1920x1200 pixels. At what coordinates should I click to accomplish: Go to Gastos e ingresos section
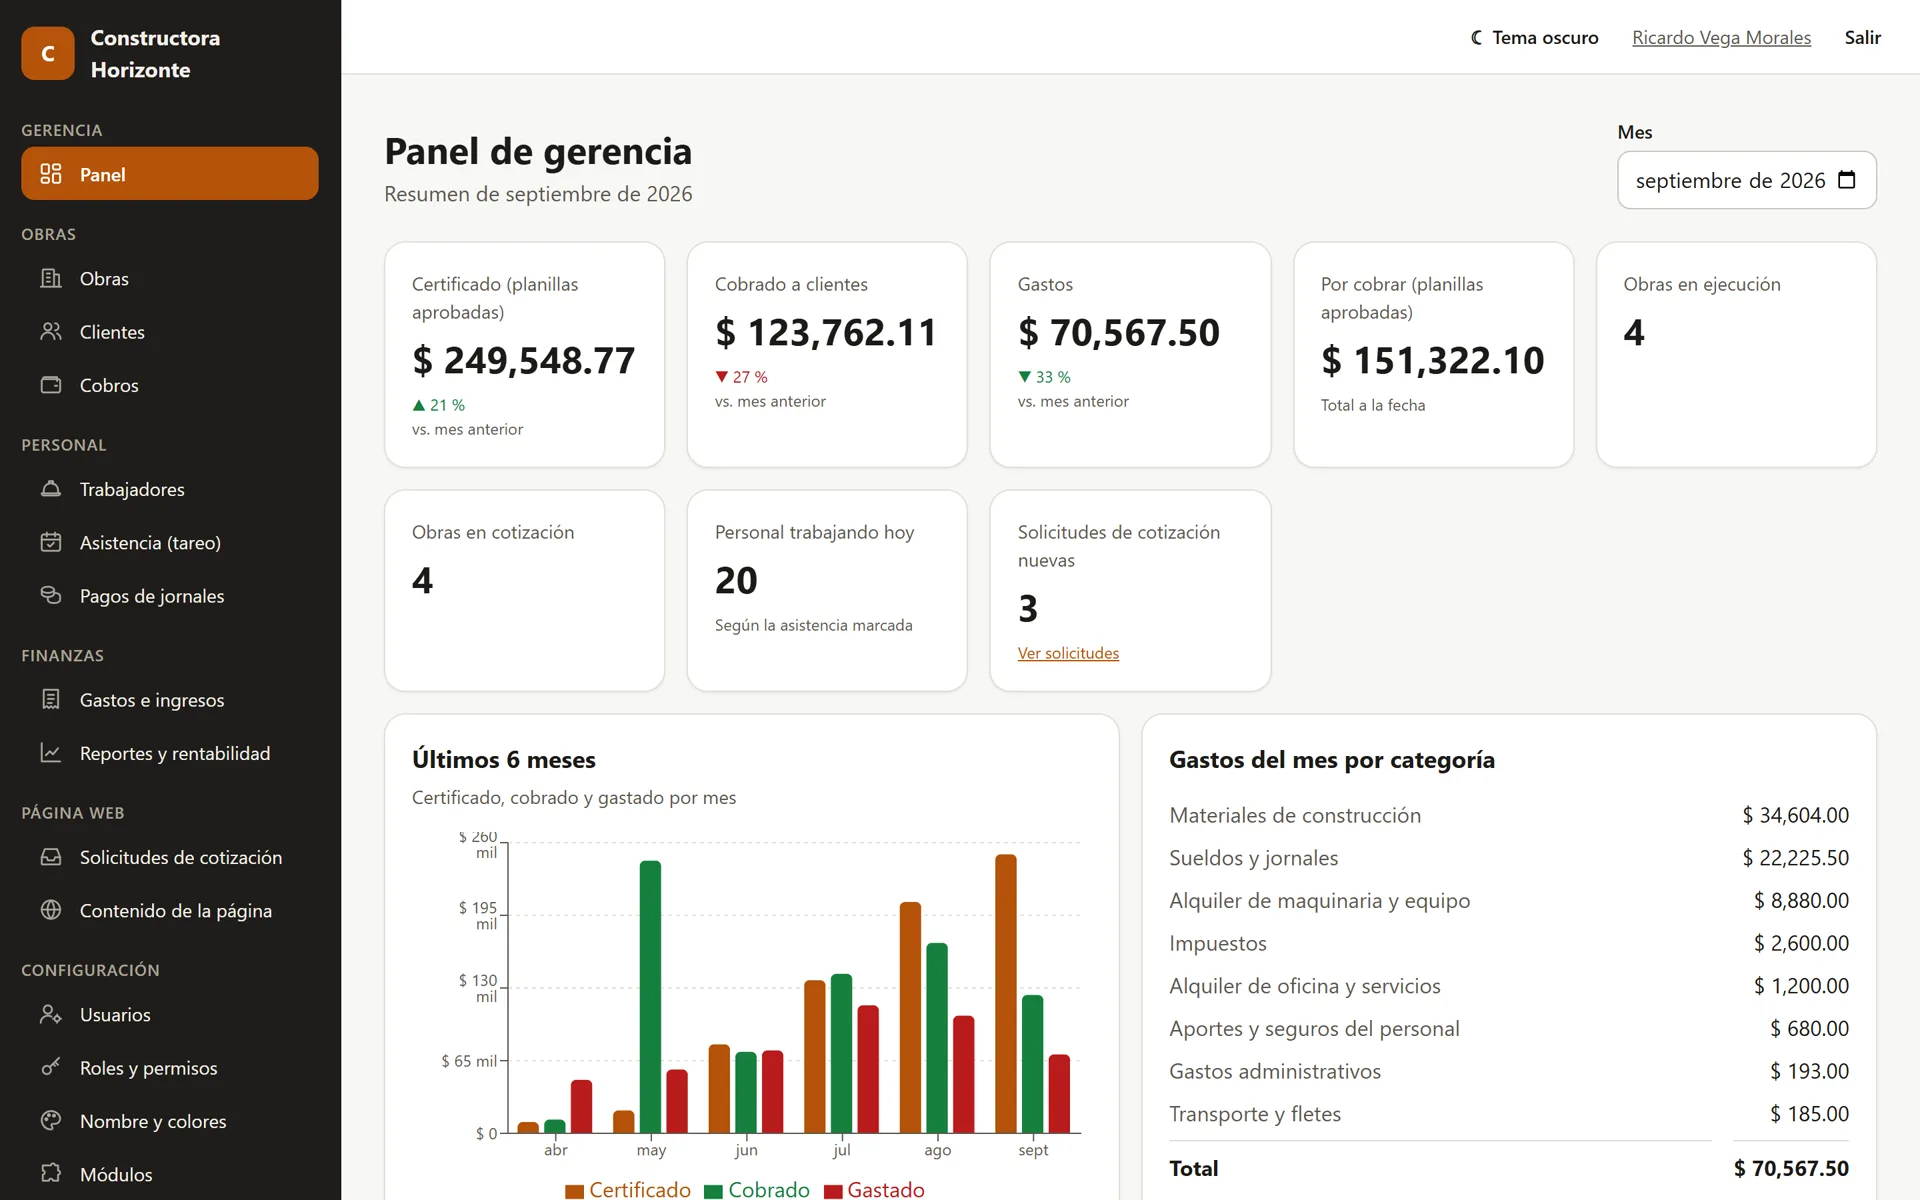[x=170, y=699]
